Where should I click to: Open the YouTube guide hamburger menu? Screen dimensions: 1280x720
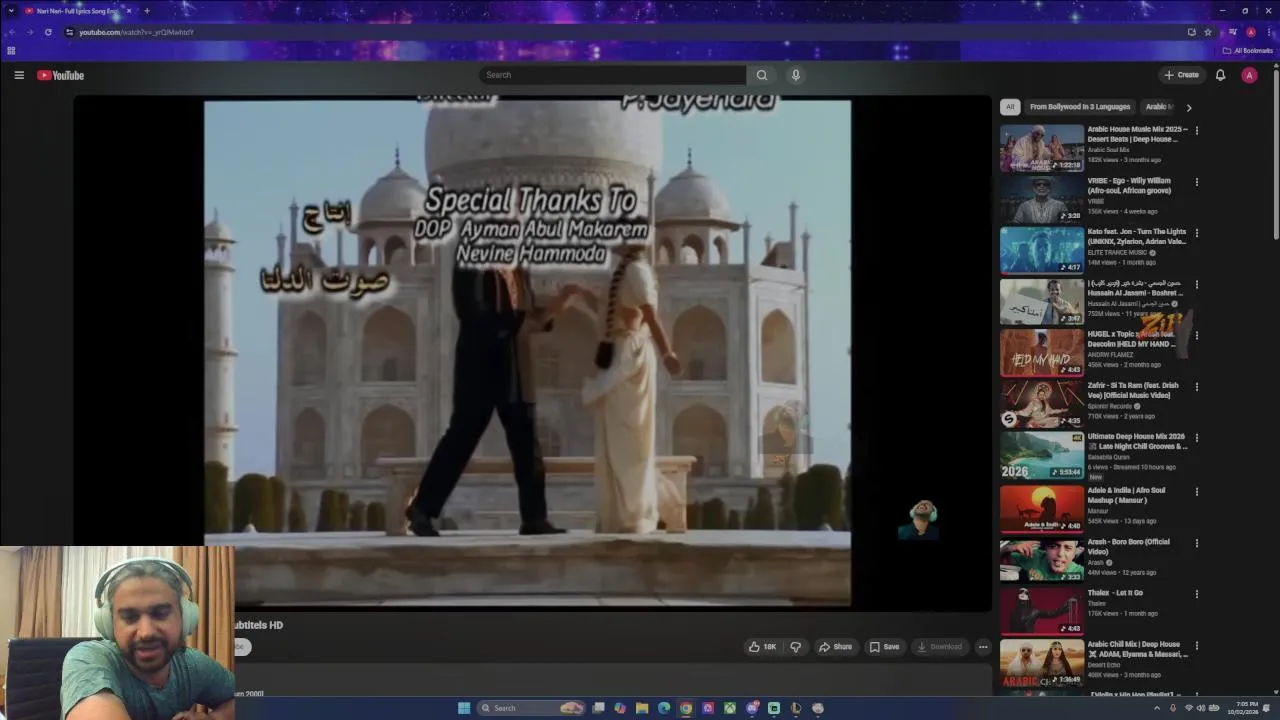(19, 75)
